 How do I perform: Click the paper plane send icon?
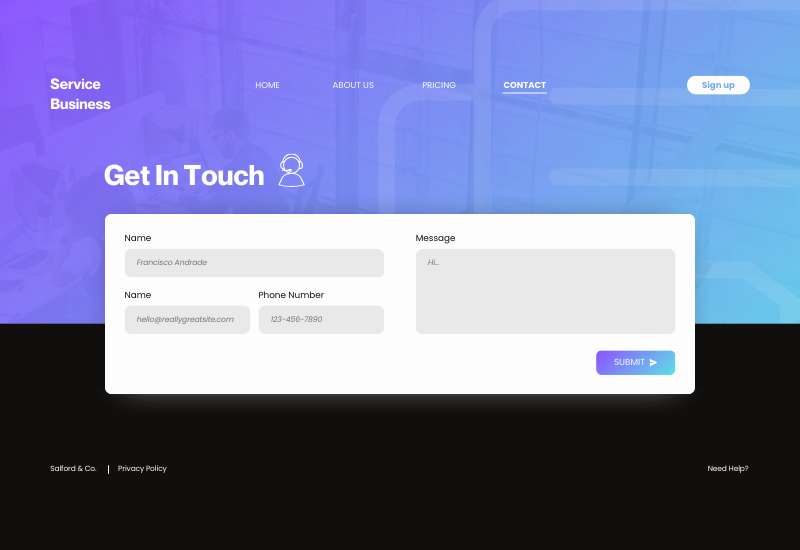(653, 363)
